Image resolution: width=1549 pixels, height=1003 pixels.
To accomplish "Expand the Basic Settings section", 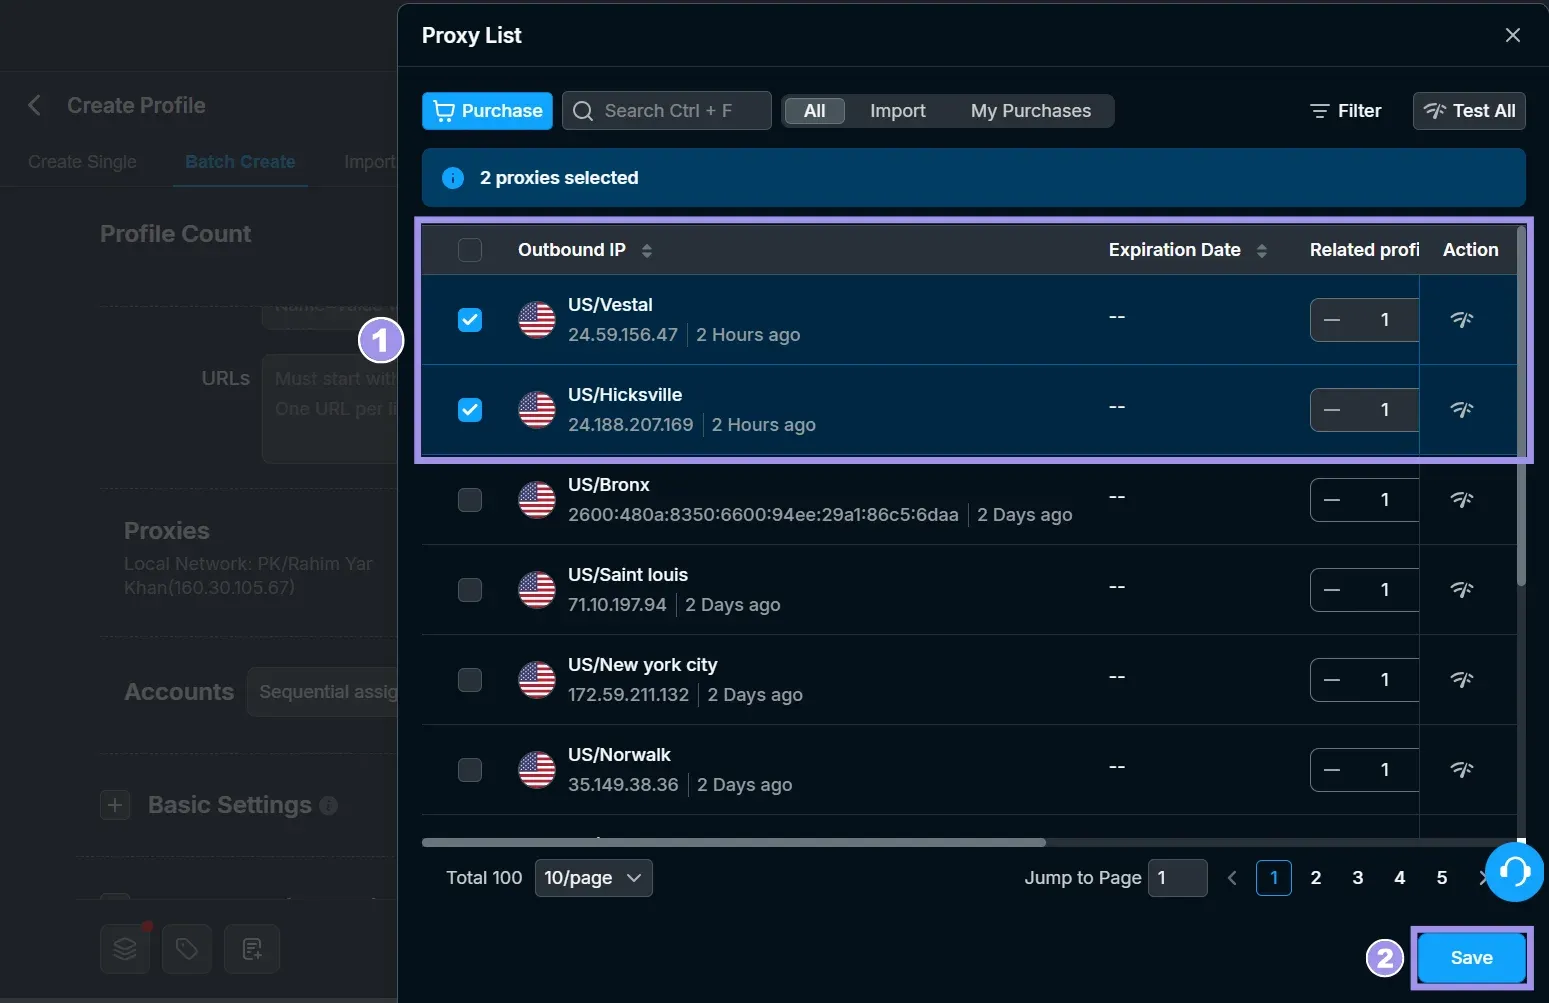I will click(115, 805).
